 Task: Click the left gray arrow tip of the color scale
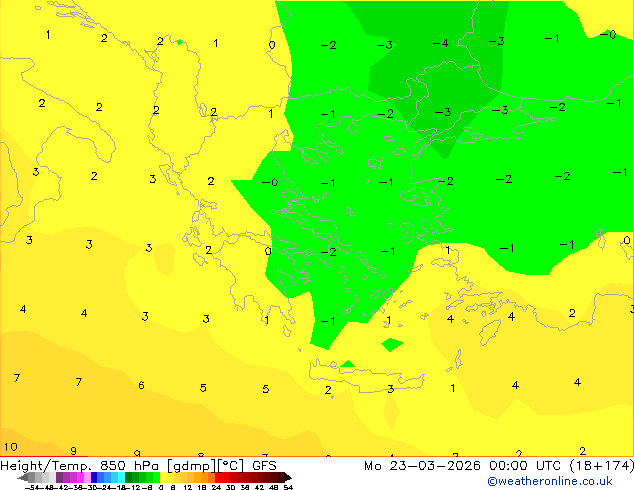(22, 477)
